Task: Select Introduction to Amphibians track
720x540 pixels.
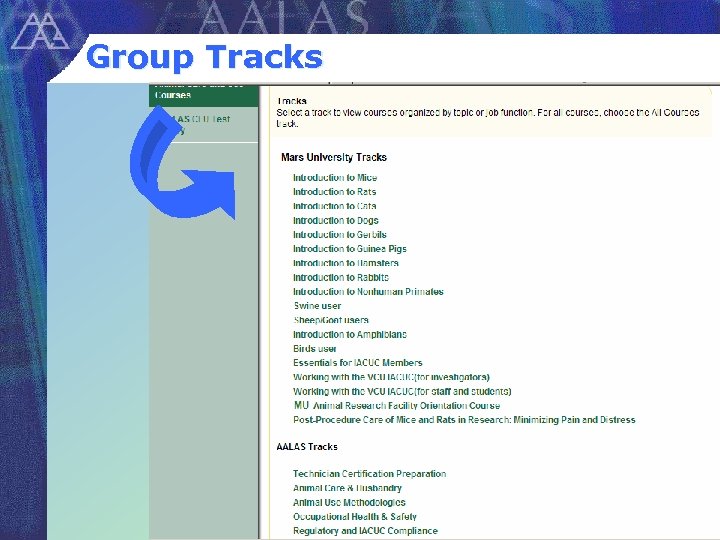Action: tap(350, 334)
